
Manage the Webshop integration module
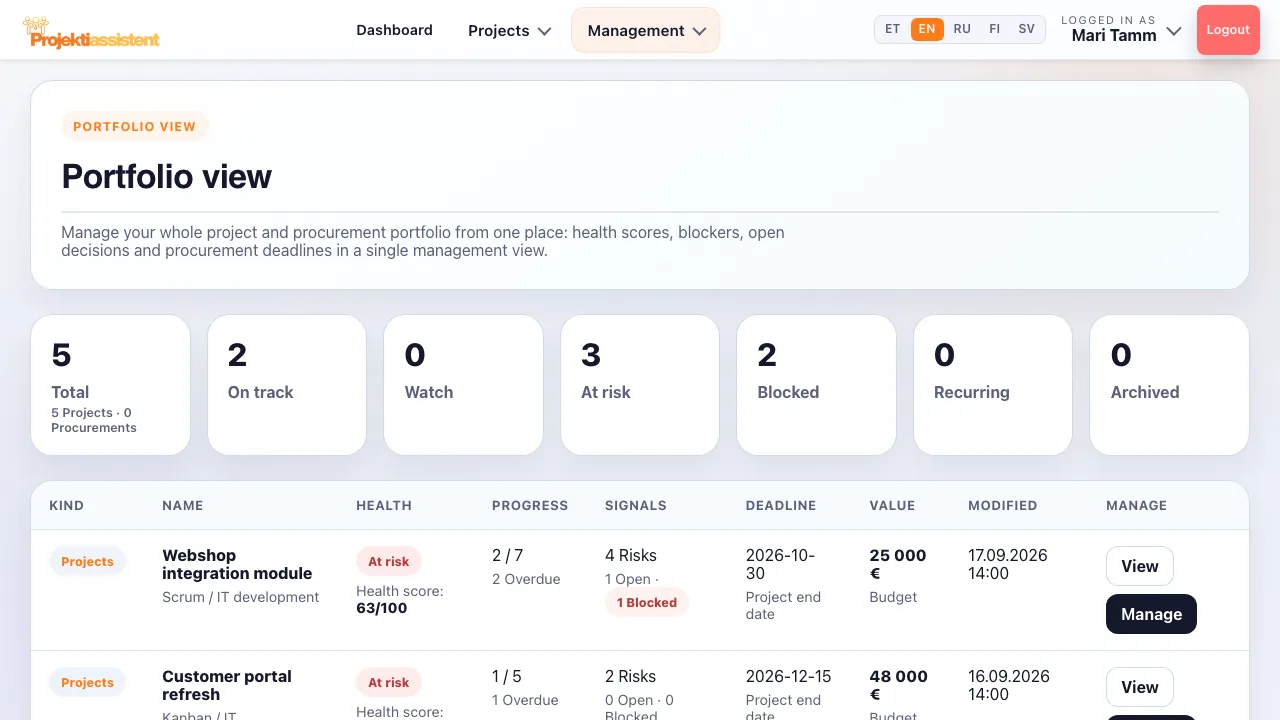pyautogui.click(x=1151, y=614)
